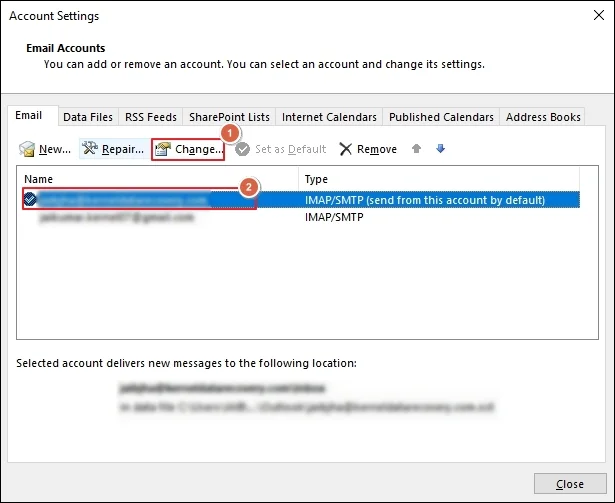This screenshot has height=503, width=615.
Task: Click the Change... button label
Action: tap(199, 149)
